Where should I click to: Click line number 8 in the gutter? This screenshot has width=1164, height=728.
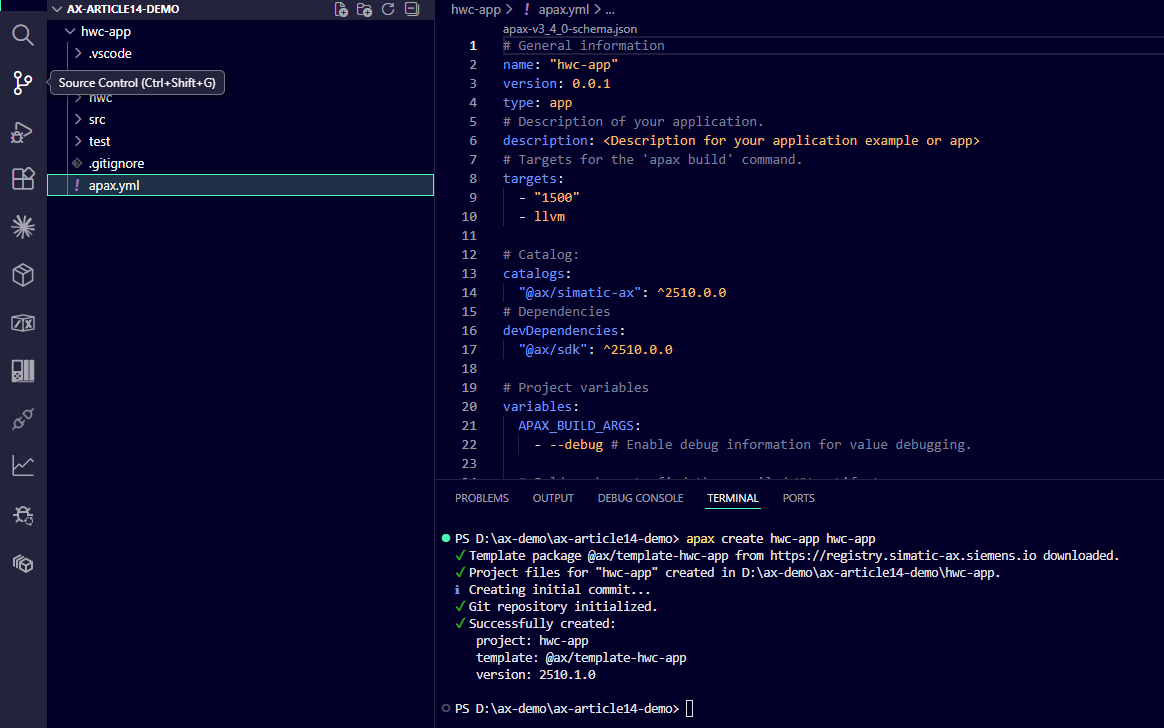click(x=472, y=178)
